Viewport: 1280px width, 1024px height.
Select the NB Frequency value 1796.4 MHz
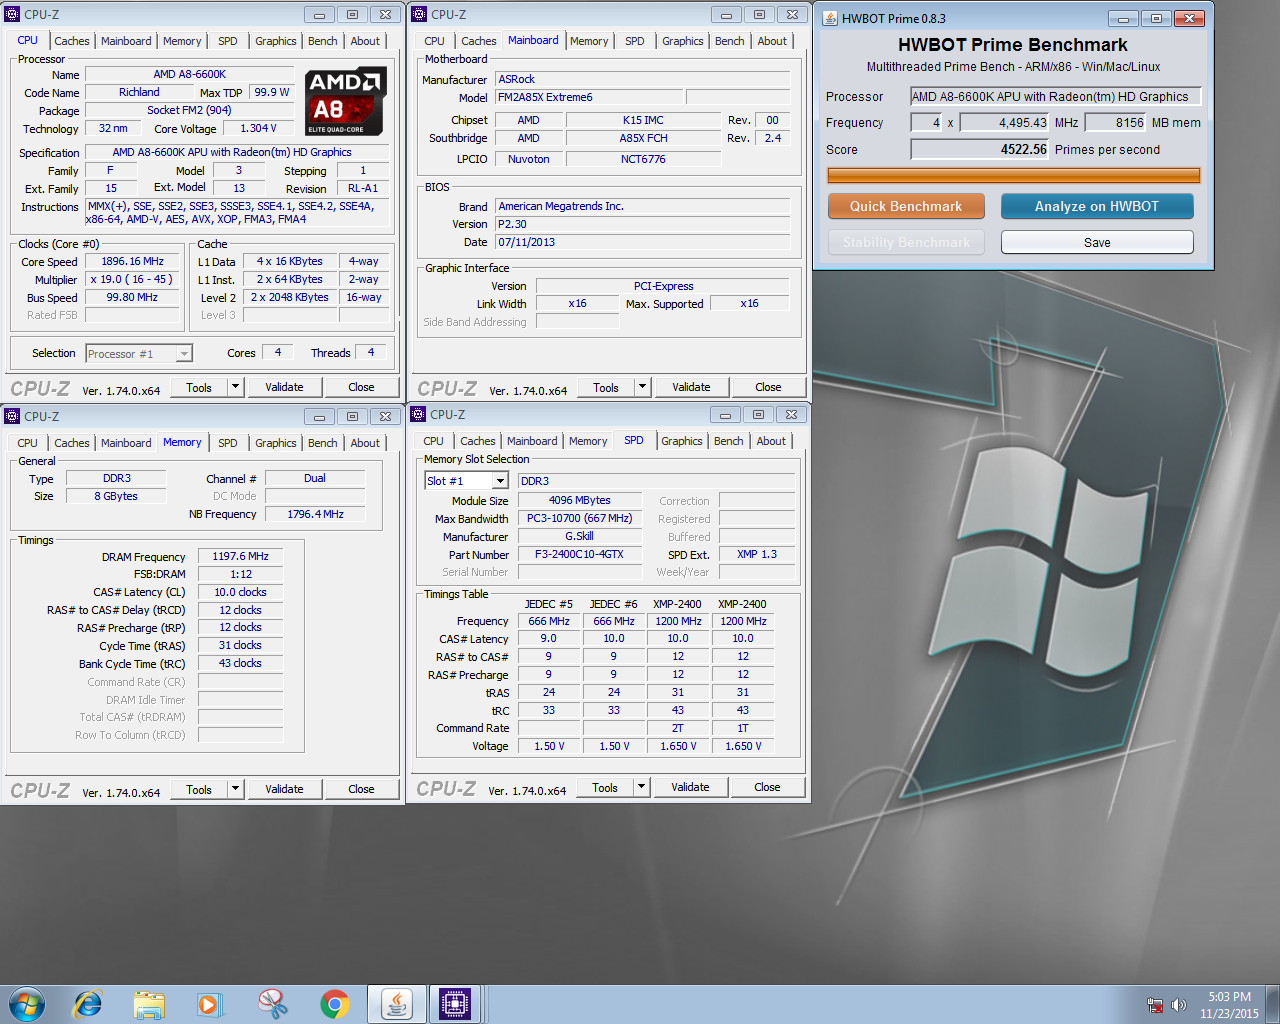(315, 514)
